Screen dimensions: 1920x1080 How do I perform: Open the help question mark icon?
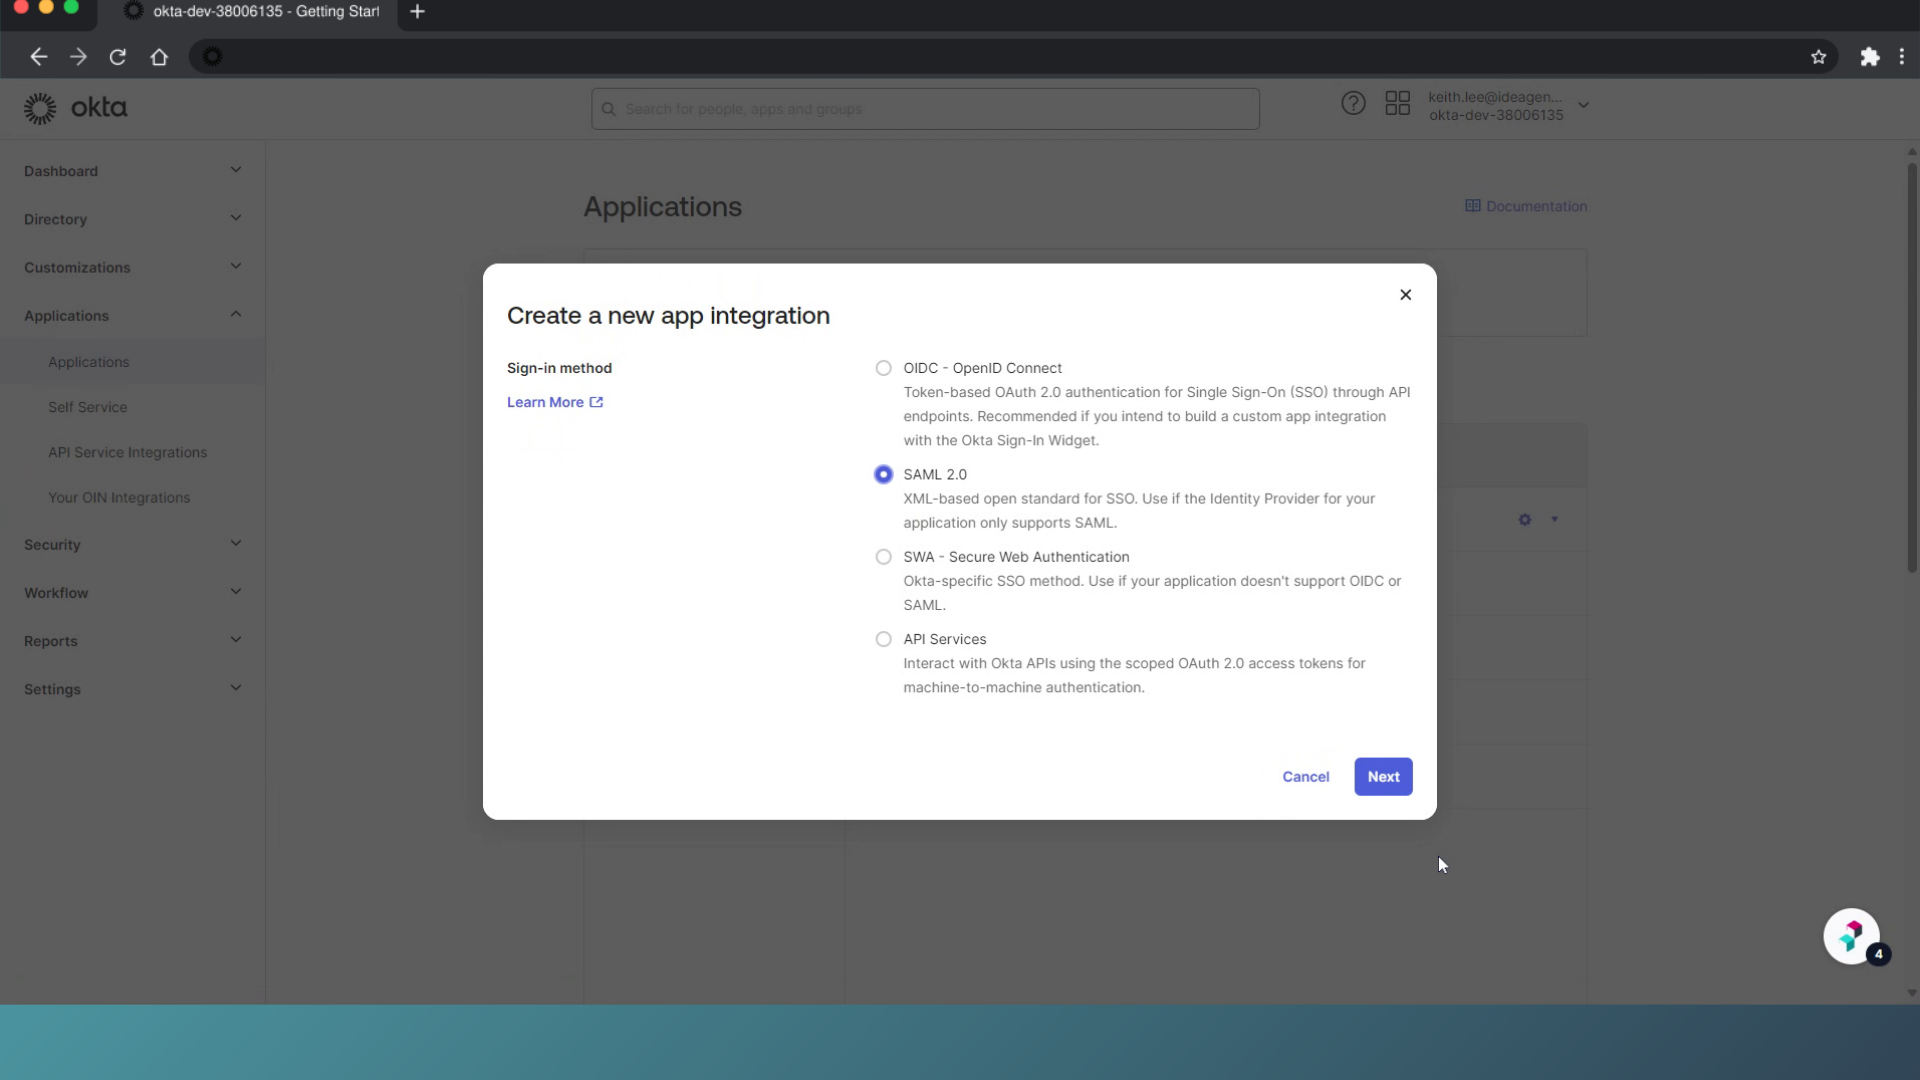[1353, 103]
